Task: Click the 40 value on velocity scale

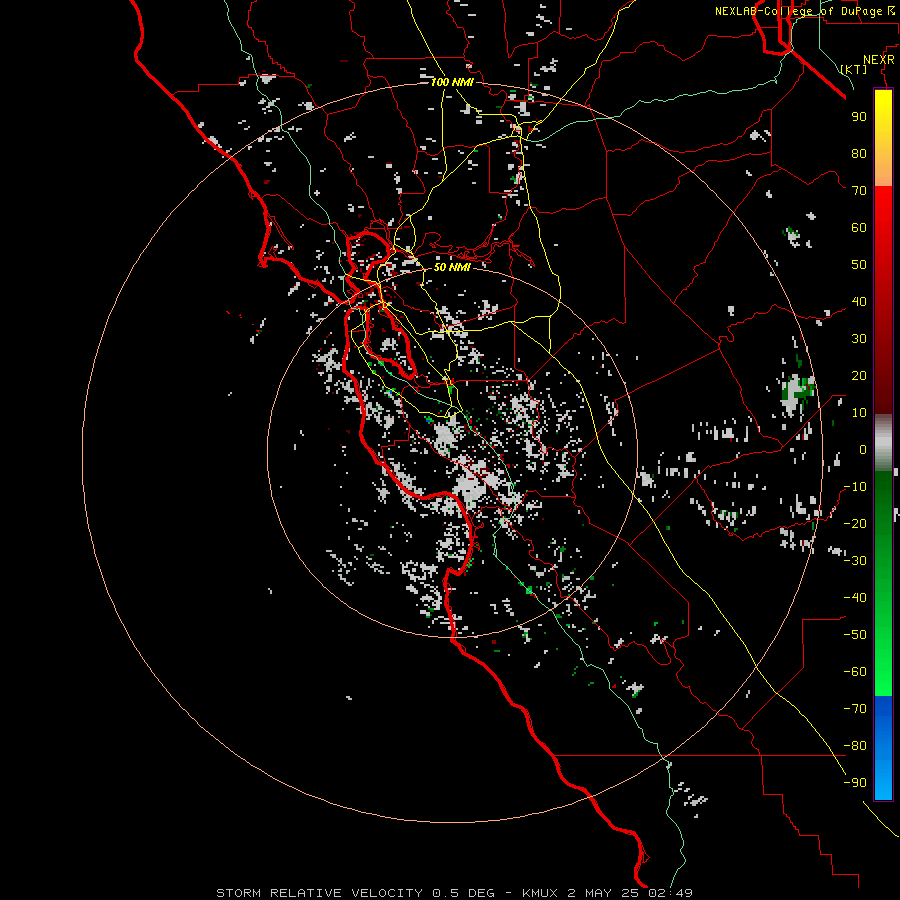Action: click(x=859, y=301)
